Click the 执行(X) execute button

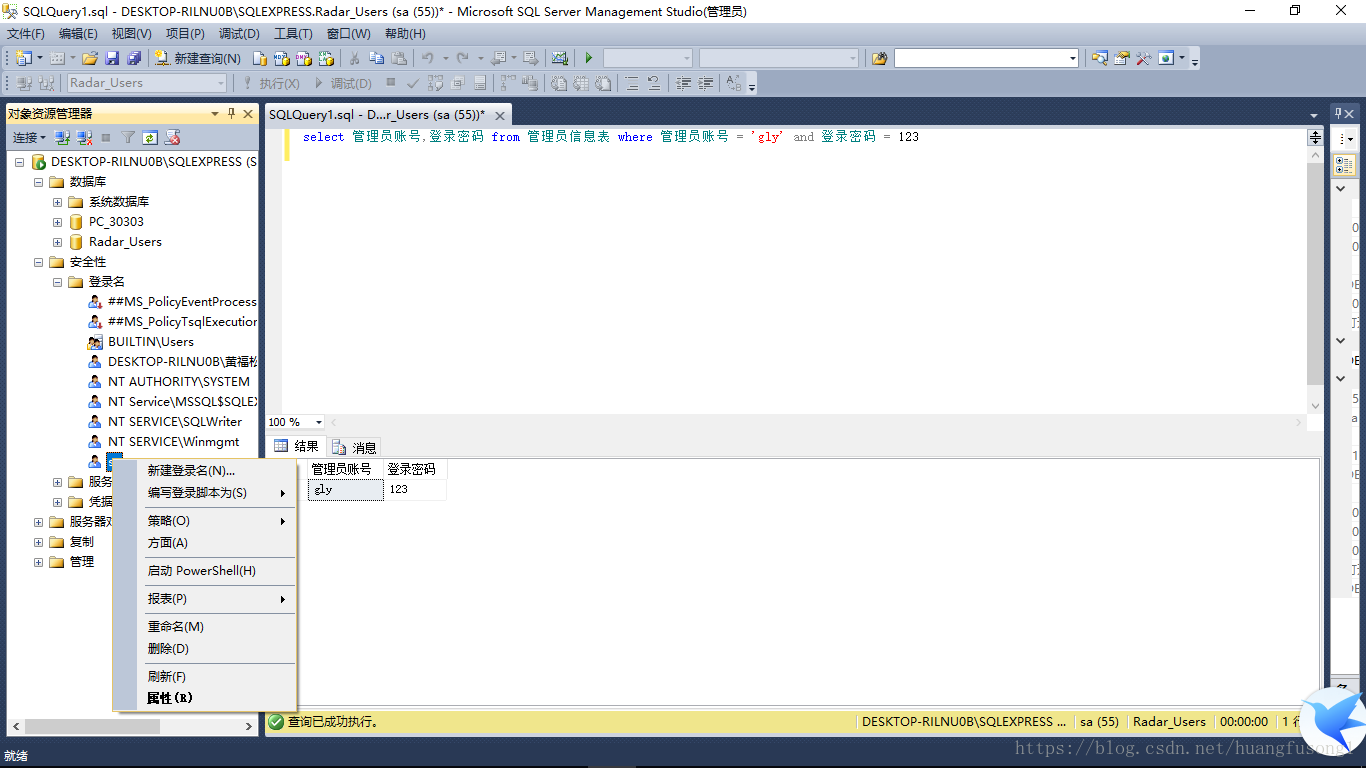click(x=271, y=83)
